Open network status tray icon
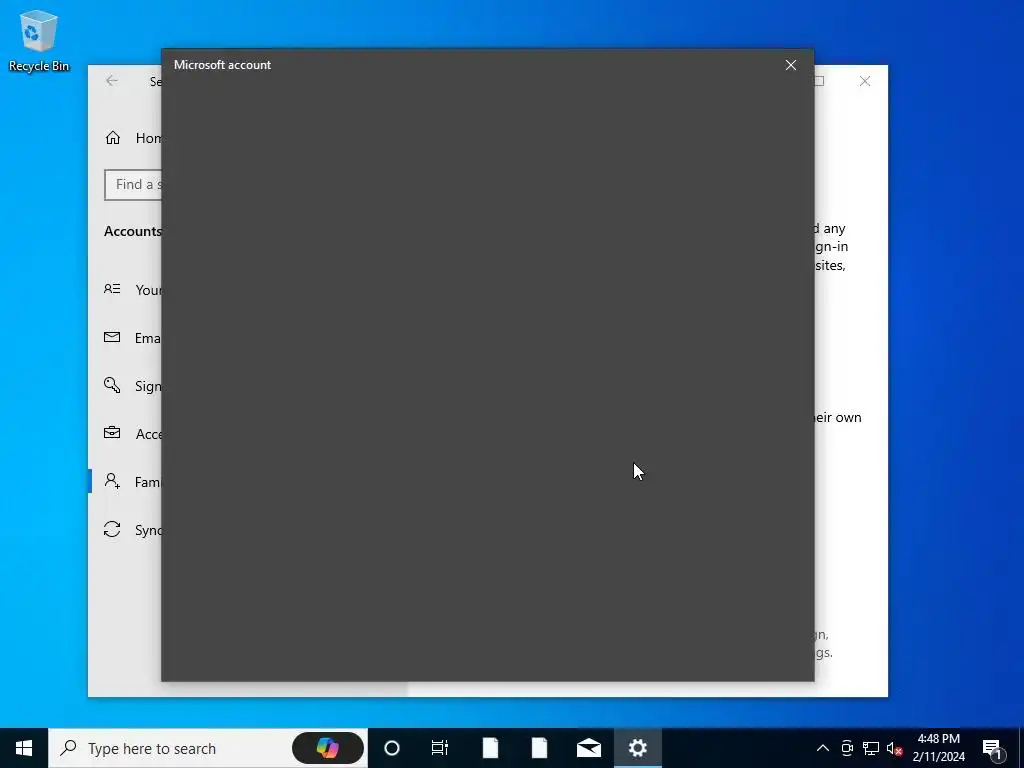 pyautogui.click(x=871, y=748)
